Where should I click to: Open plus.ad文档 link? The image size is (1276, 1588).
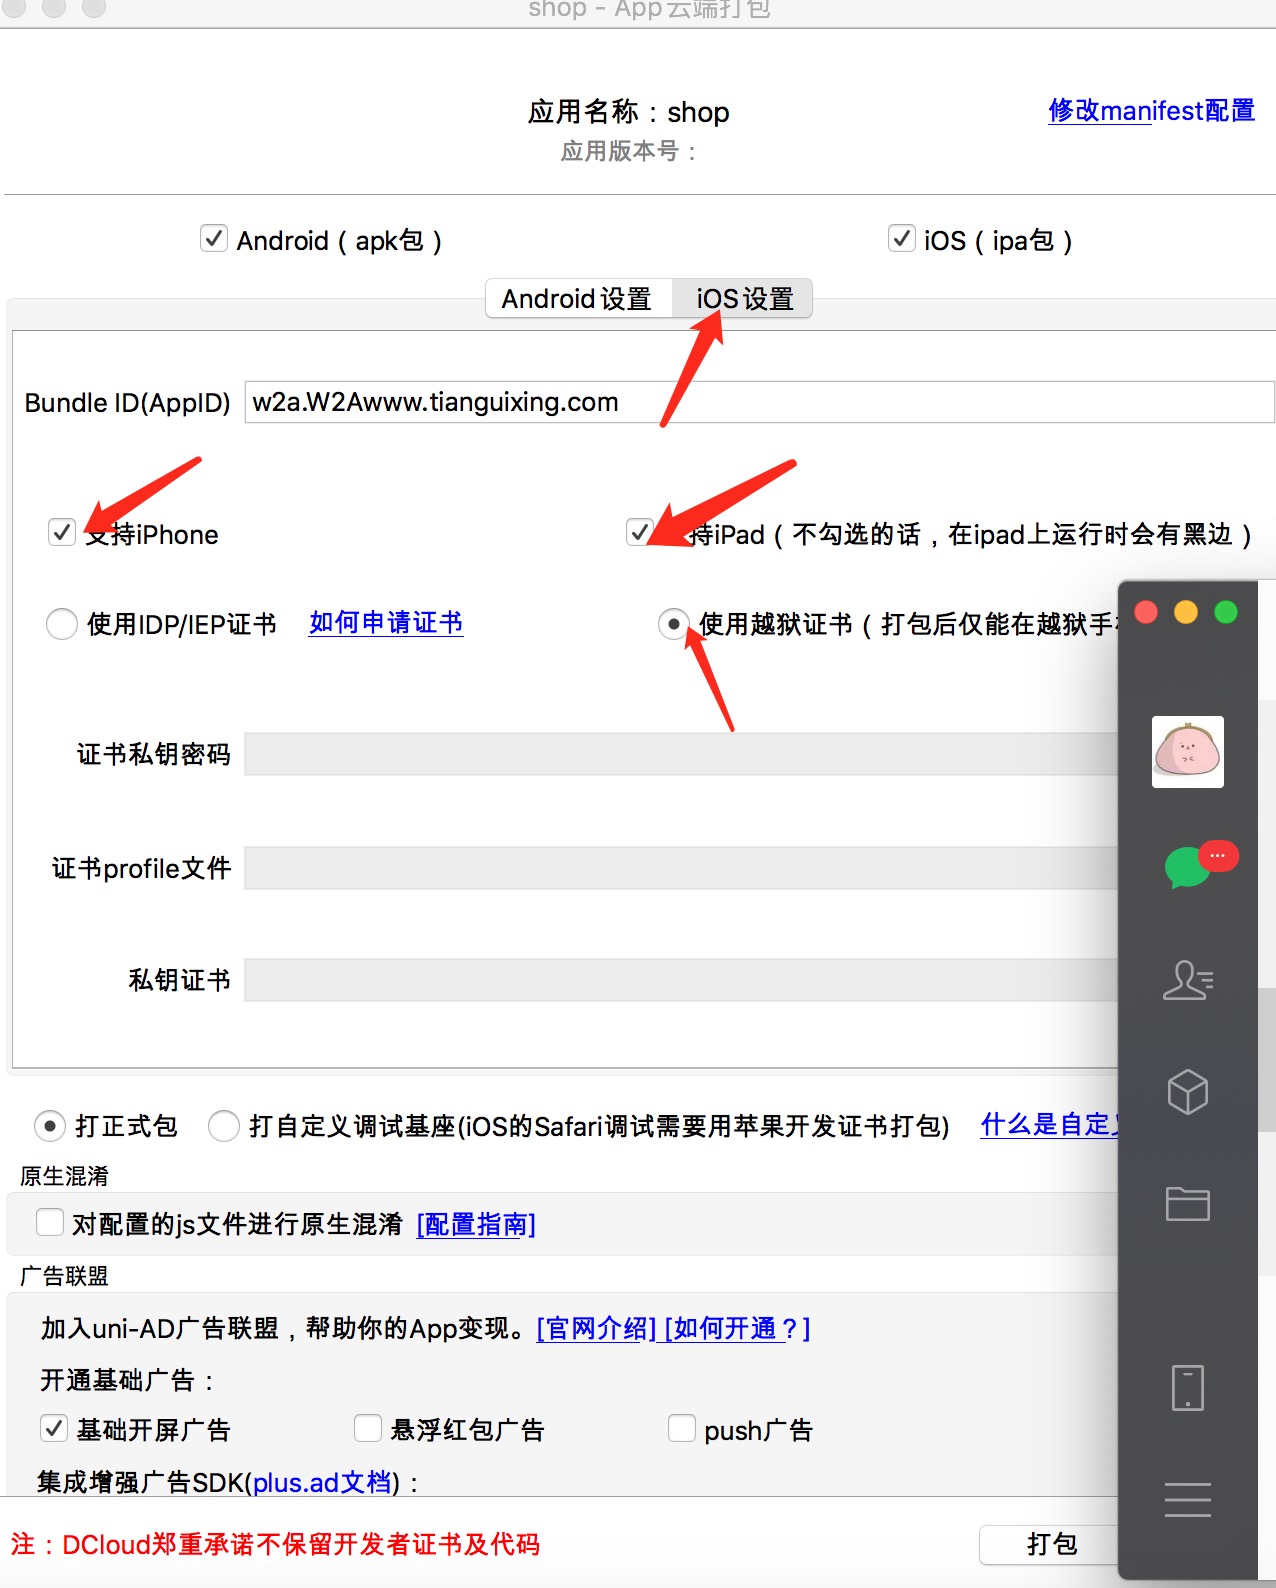click(x=322, y=1482)
